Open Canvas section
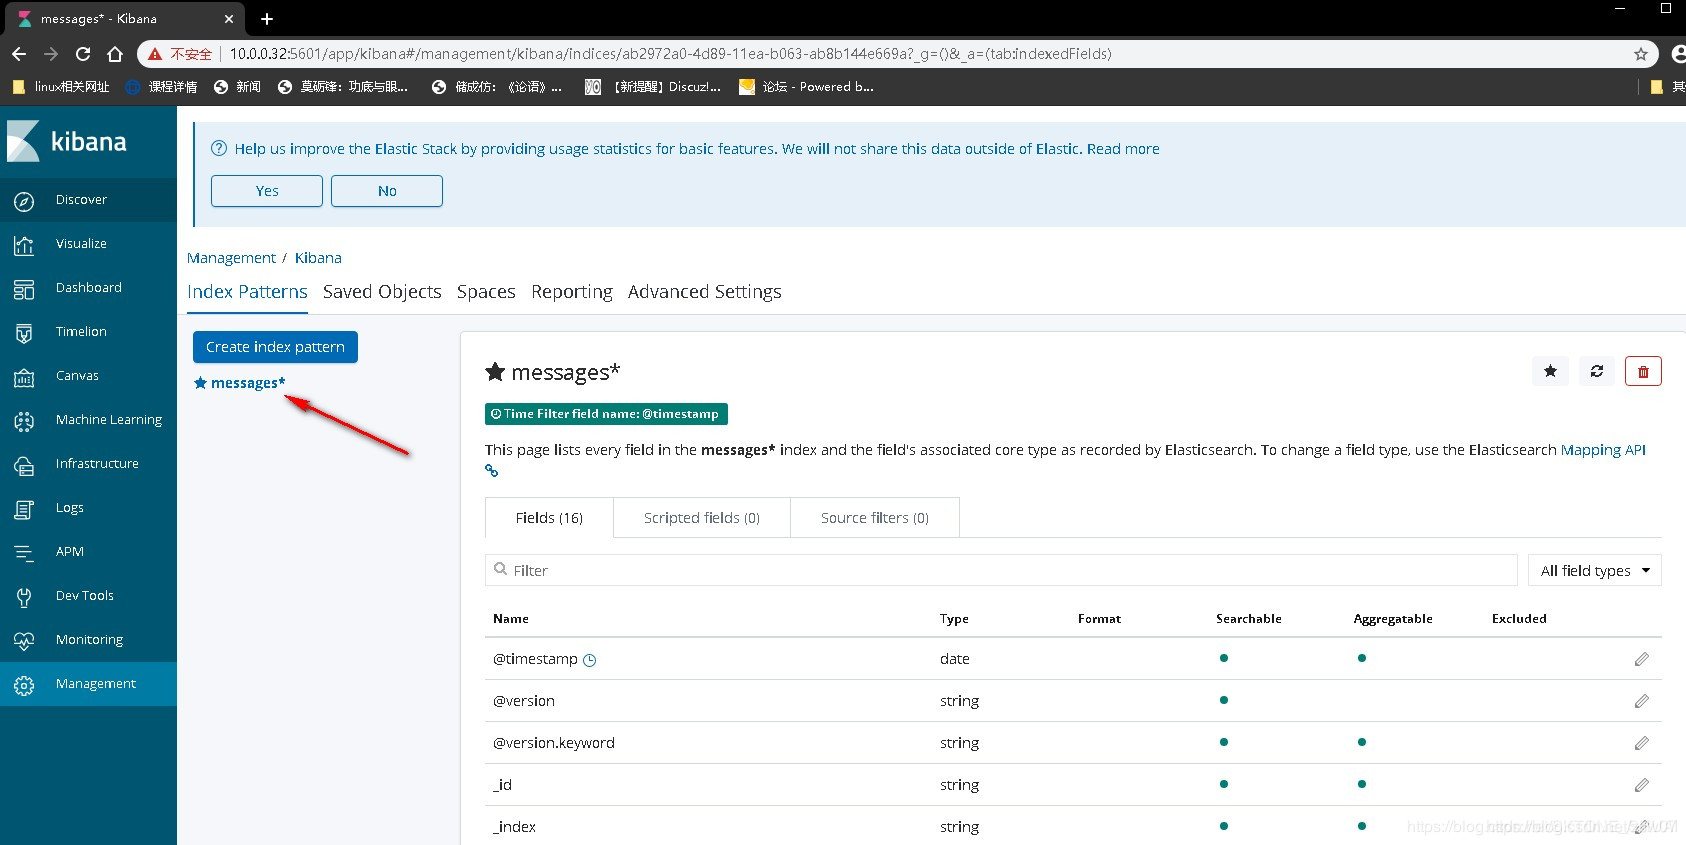Image resolution: width=1686 pixels, height=845 pixels. point(88,376)
